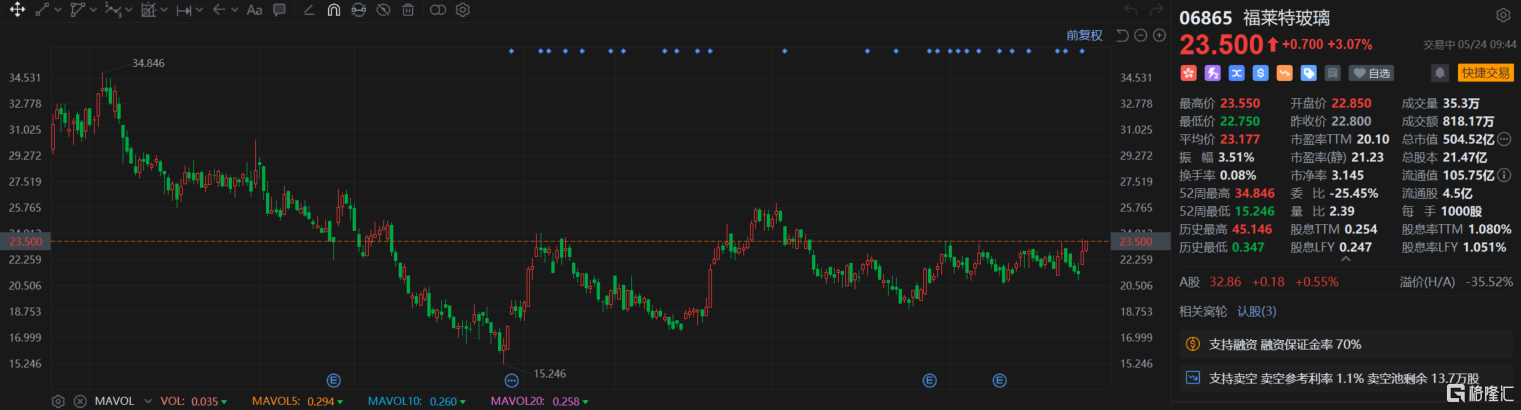
Task: Select the arrow marker tool
Action: coord(218,10)
